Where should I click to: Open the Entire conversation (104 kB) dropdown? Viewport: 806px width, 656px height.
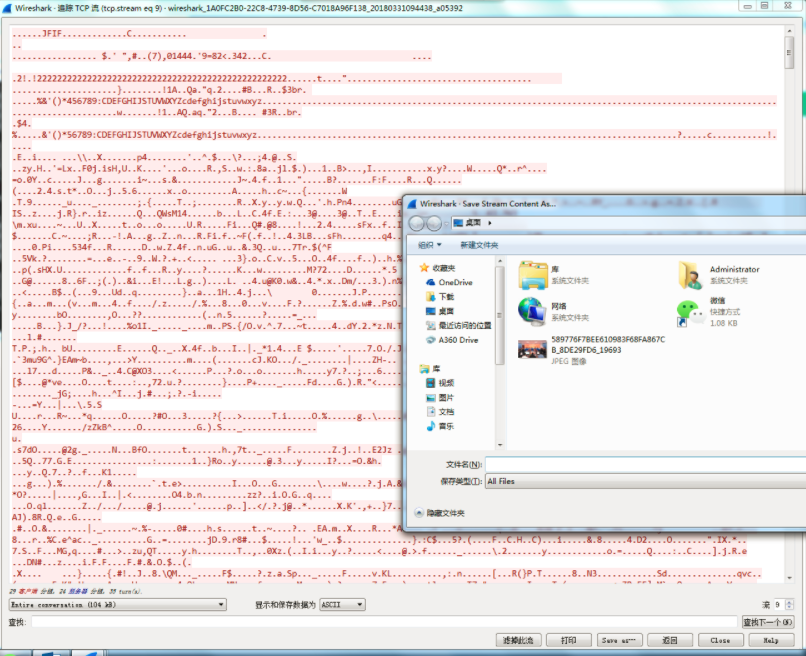point(118,605)
